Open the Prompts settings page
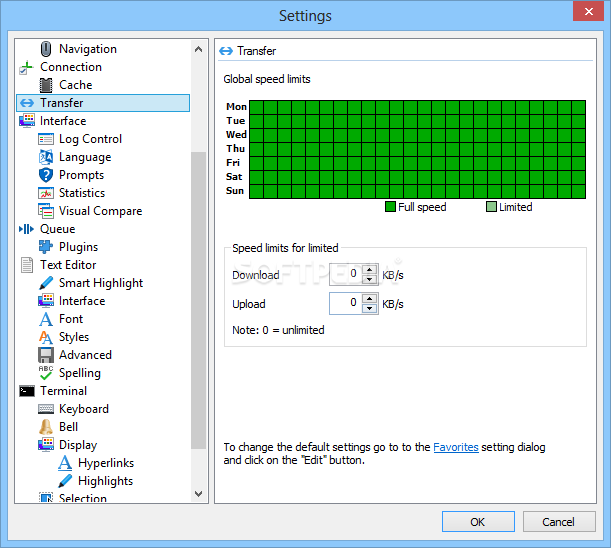Screen dimensions: 611x548 81,175
